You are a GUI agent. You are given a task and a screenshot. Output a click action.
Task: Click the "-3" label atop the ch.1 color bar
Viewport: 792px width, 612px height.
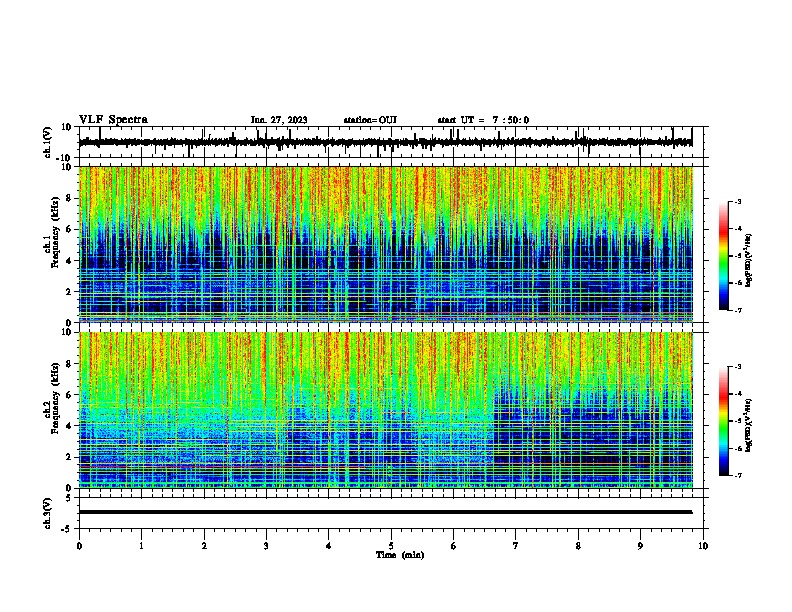point(737,202)
